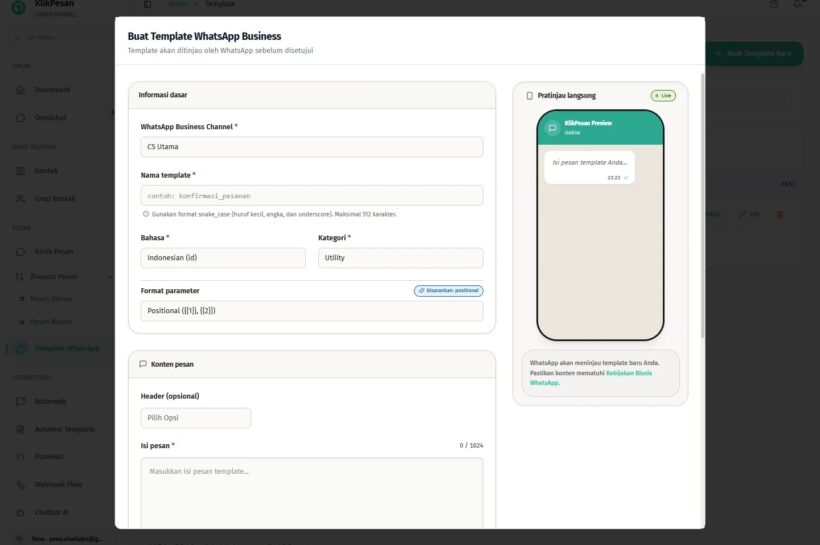Click the Kontak sidebar icon
The image size is (820, 545).
pyautogui.click(x=21, y=170)
